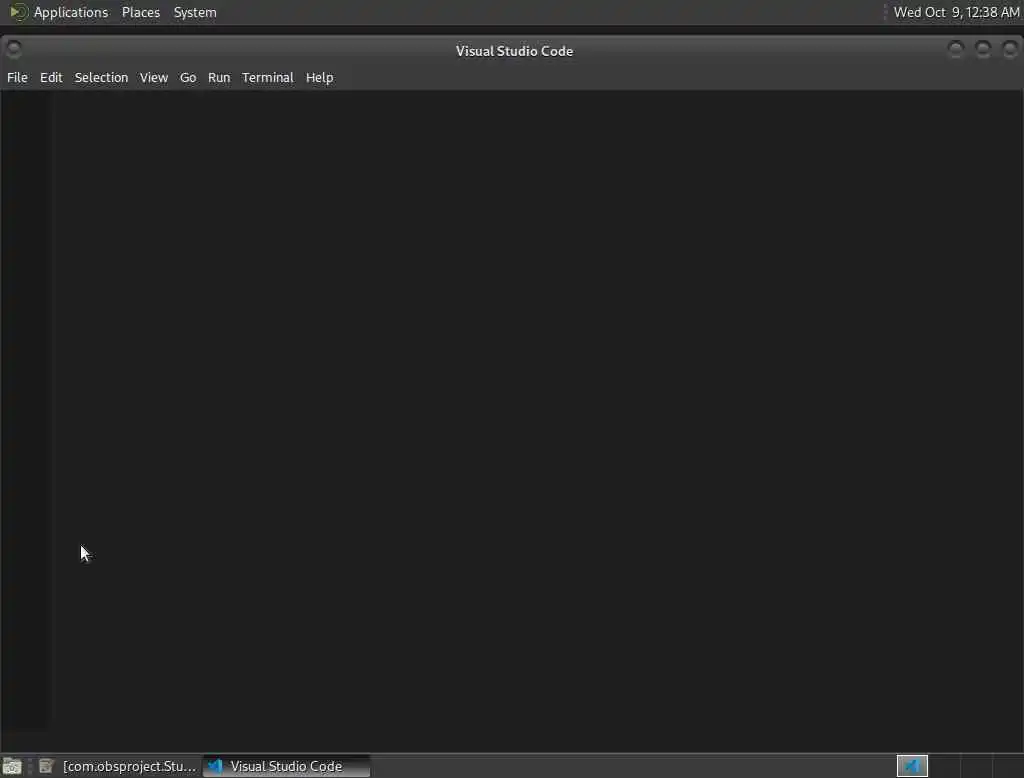Open the Places menu
The width and height of the screenshot is (1024, 778).
(140, 12)
